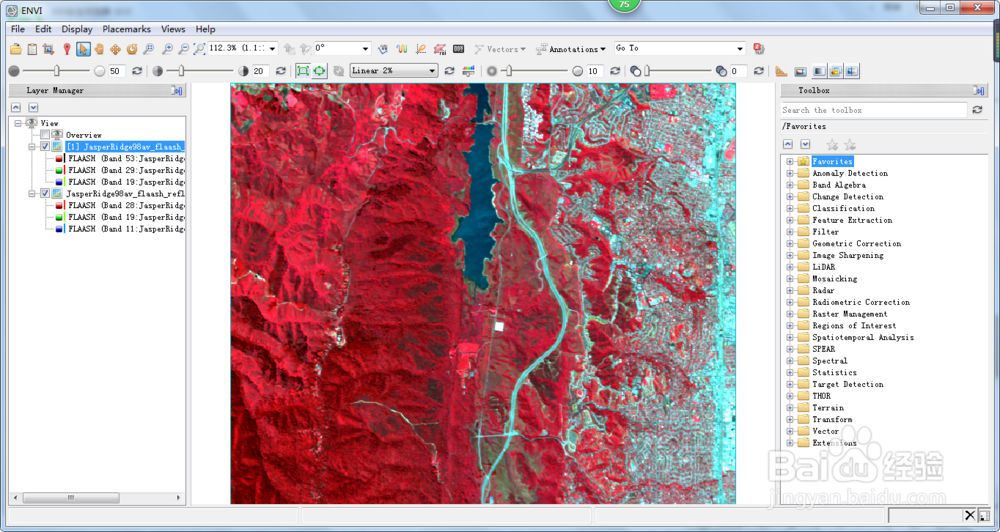1000x532 pixels.
Task: Collapse the View tree node
Action: click(18, 123)
